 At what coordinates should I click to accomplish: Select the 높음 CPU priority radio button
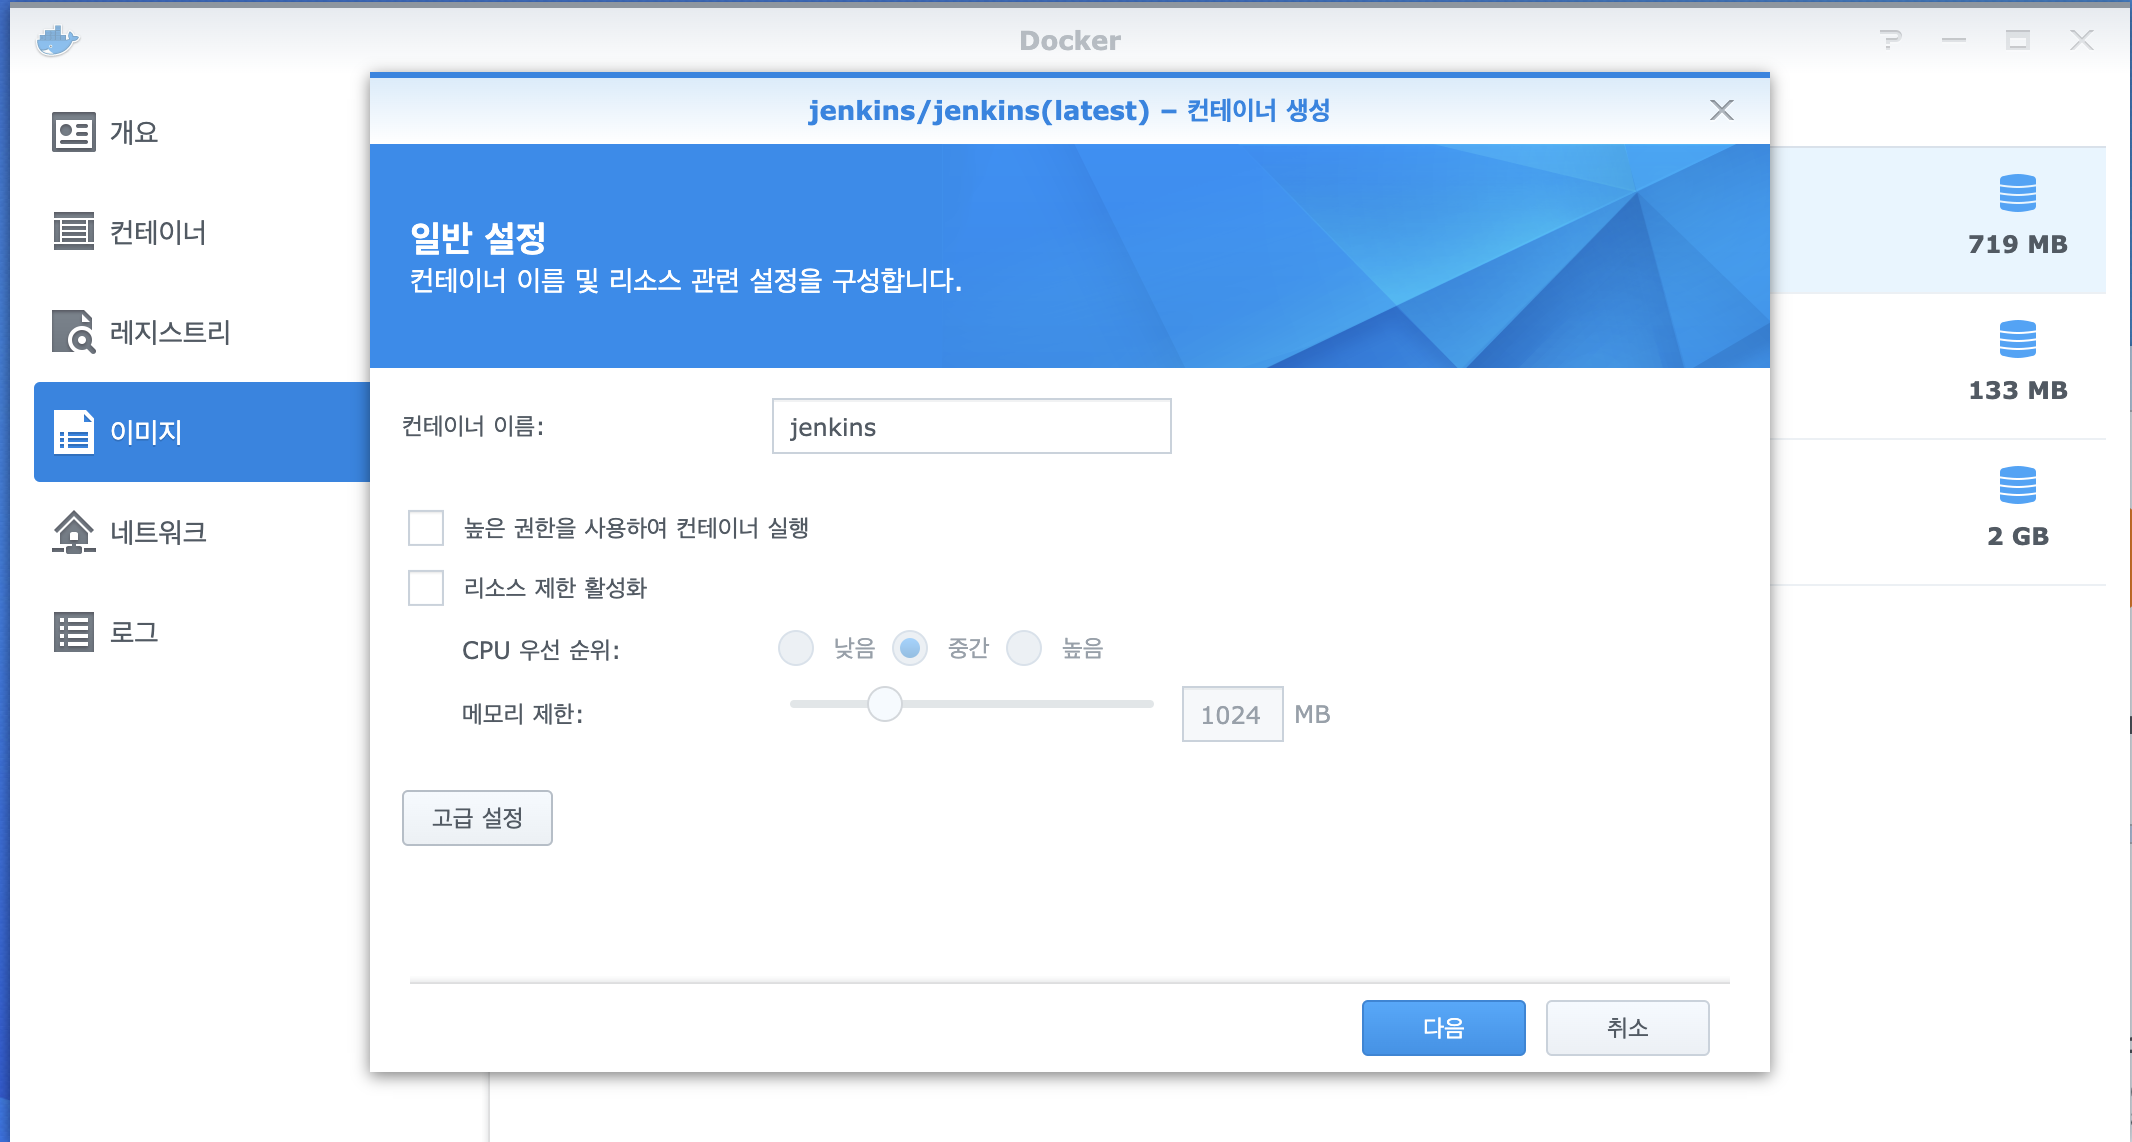[1024, 648]
